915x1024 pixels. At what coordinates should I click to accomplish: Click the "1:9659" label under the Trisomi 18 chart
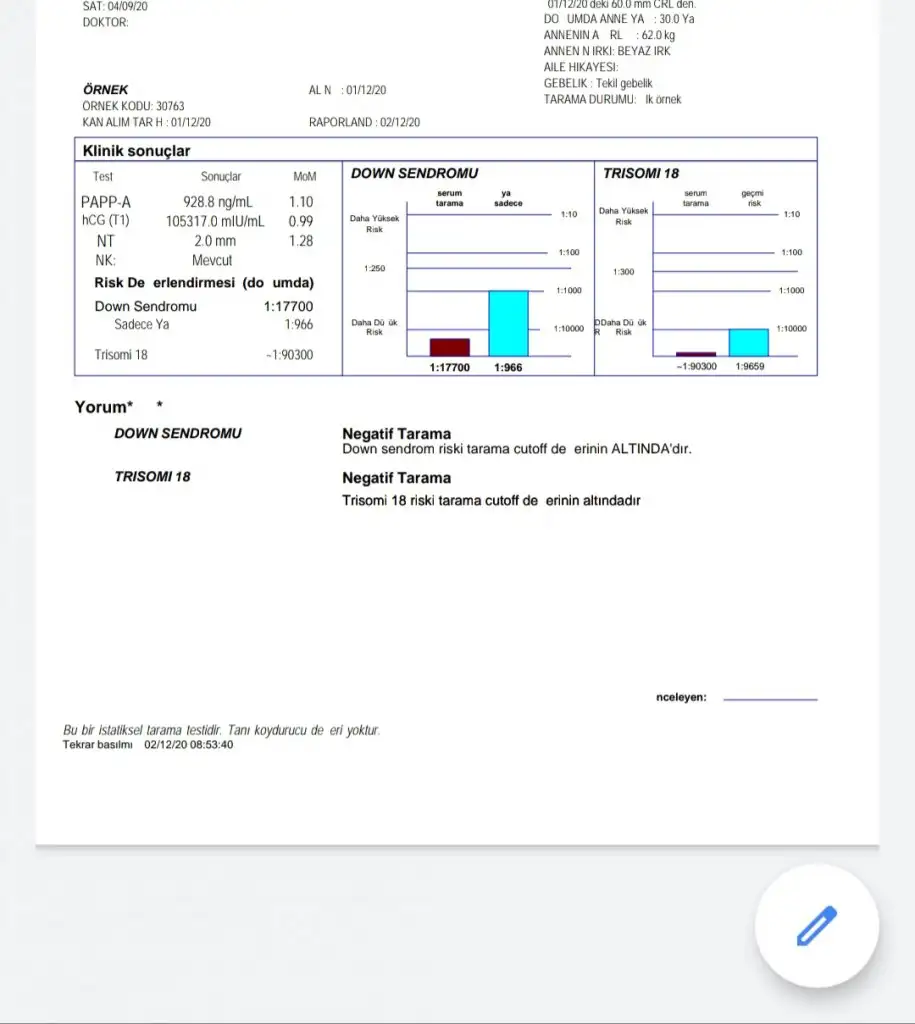(750, 366)
